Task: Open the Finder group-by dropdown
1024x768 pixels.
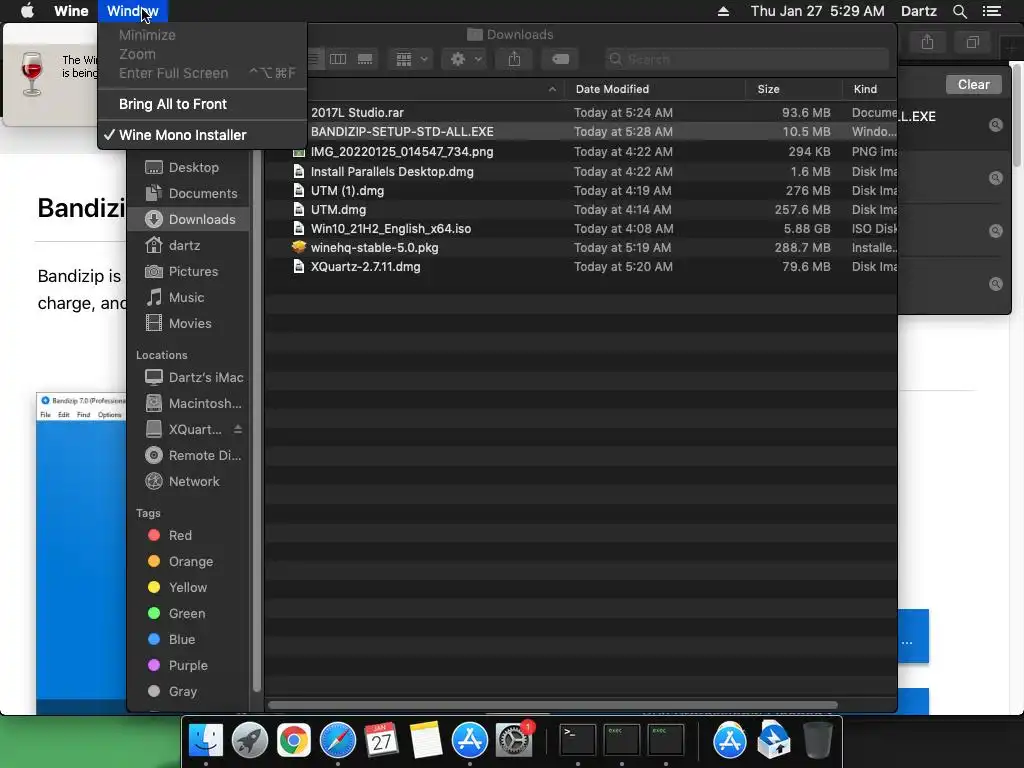Action: point(411,59)
